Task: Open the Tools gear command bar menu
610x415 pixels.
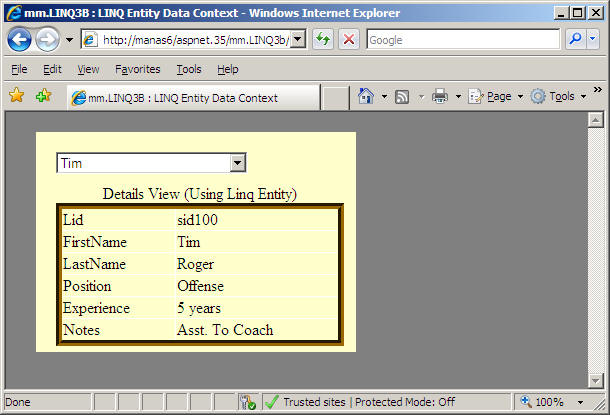Action: pyautogui.click(x=559, y=96)
